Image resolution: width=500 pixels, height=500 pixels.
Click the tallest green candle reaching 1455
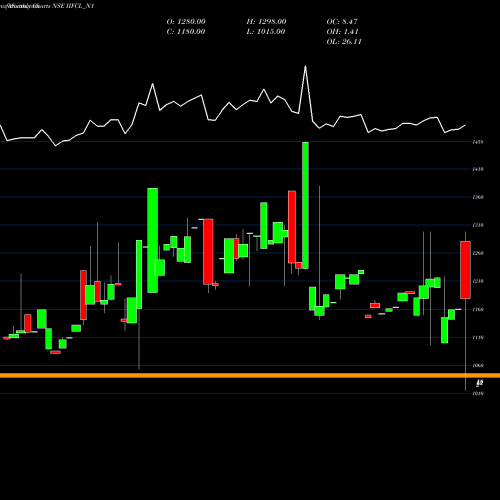pyautogui.click(x=305, y=205)
